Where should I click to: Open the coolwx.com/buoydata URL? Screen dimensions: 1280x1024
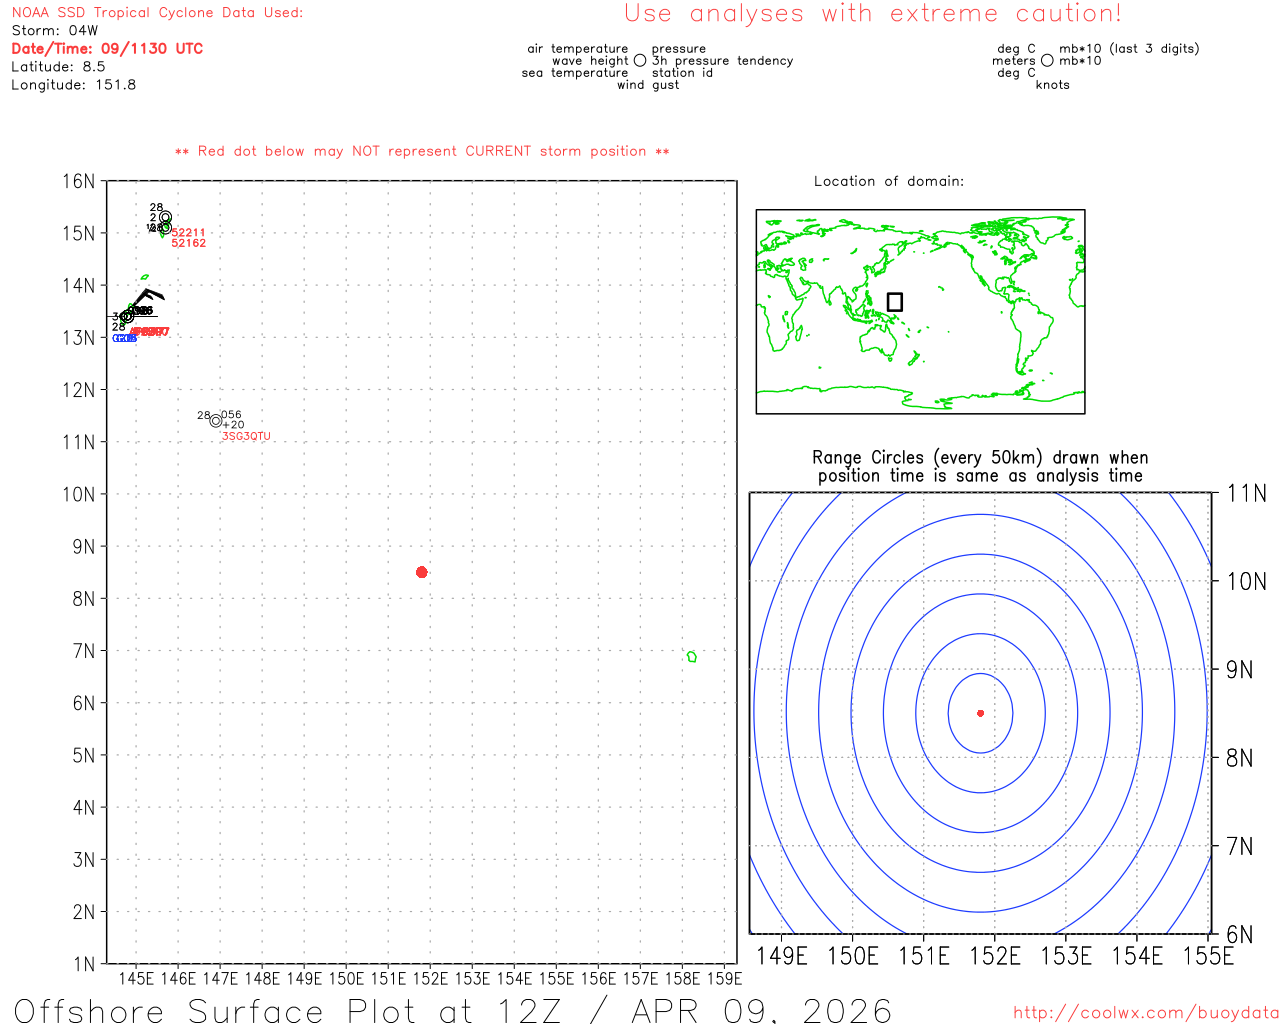(x=1146, y=1013)
